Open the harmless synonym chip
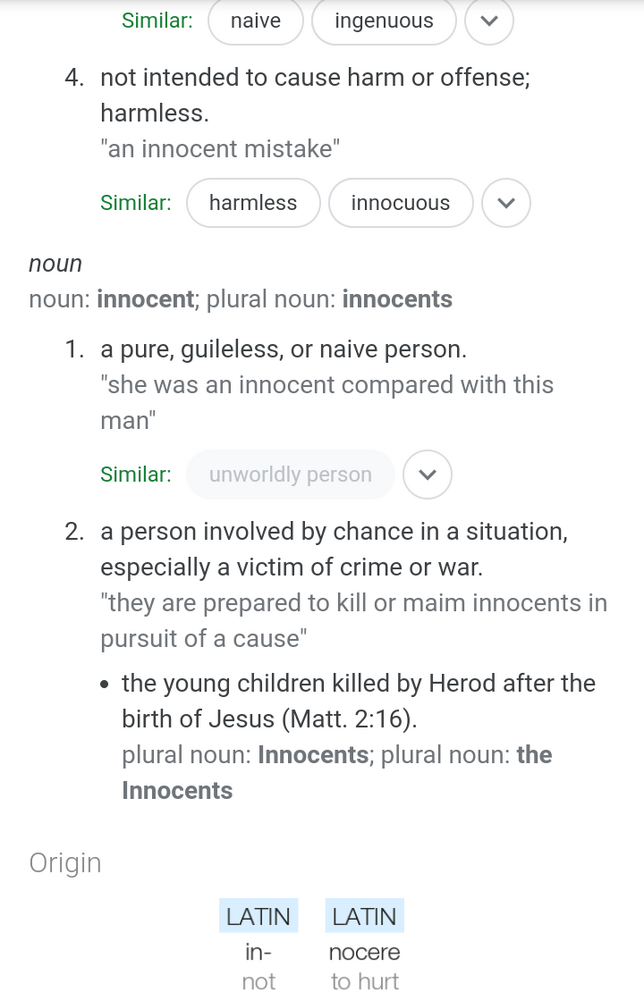Screen dimensions: 644x1000 [253, 203]
